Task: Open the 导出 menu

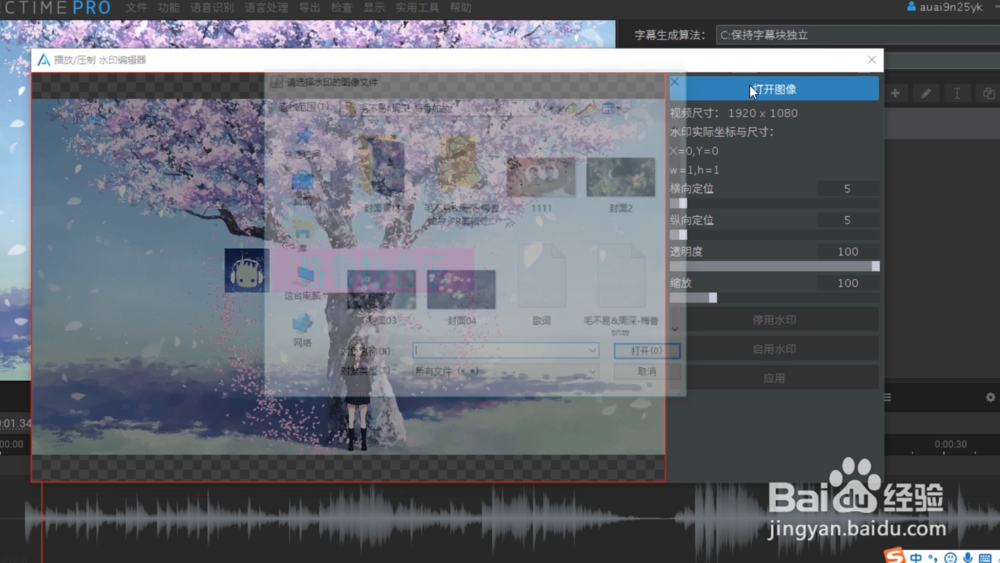Action: pyautogui.click(x=310, y=8)
